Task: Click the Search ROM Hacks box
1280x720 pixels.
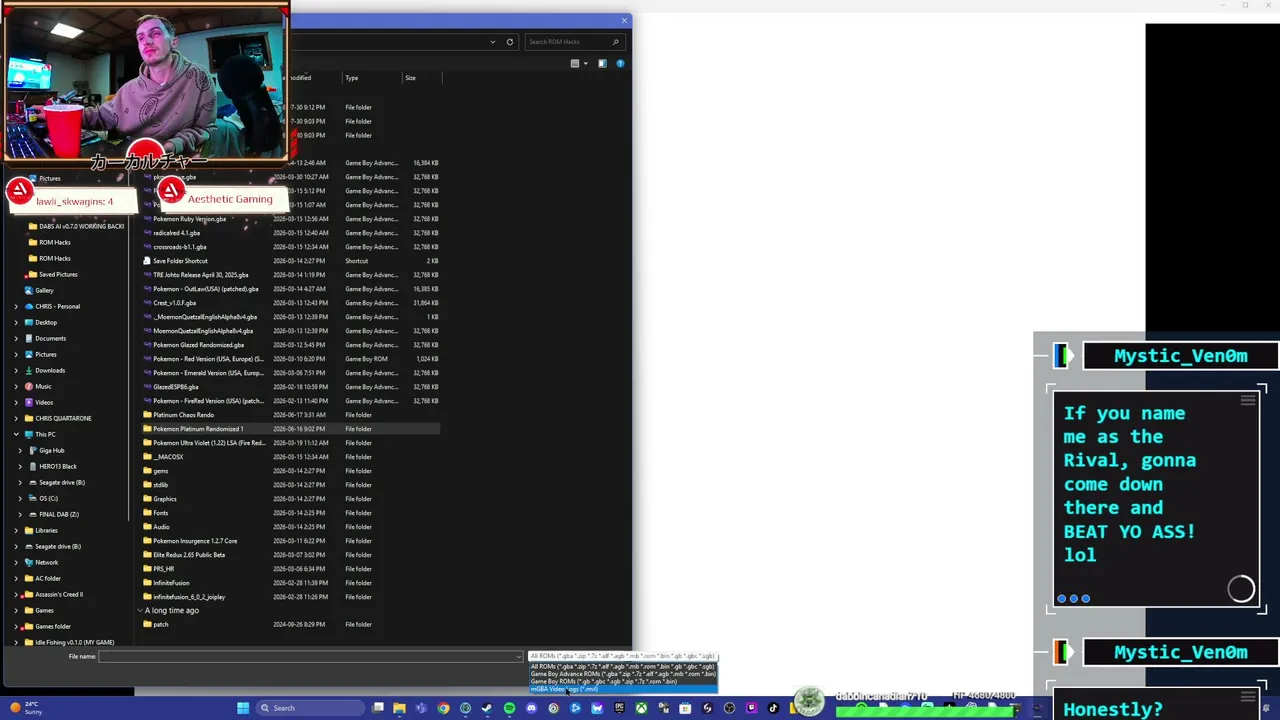Action: click(573, 42)
